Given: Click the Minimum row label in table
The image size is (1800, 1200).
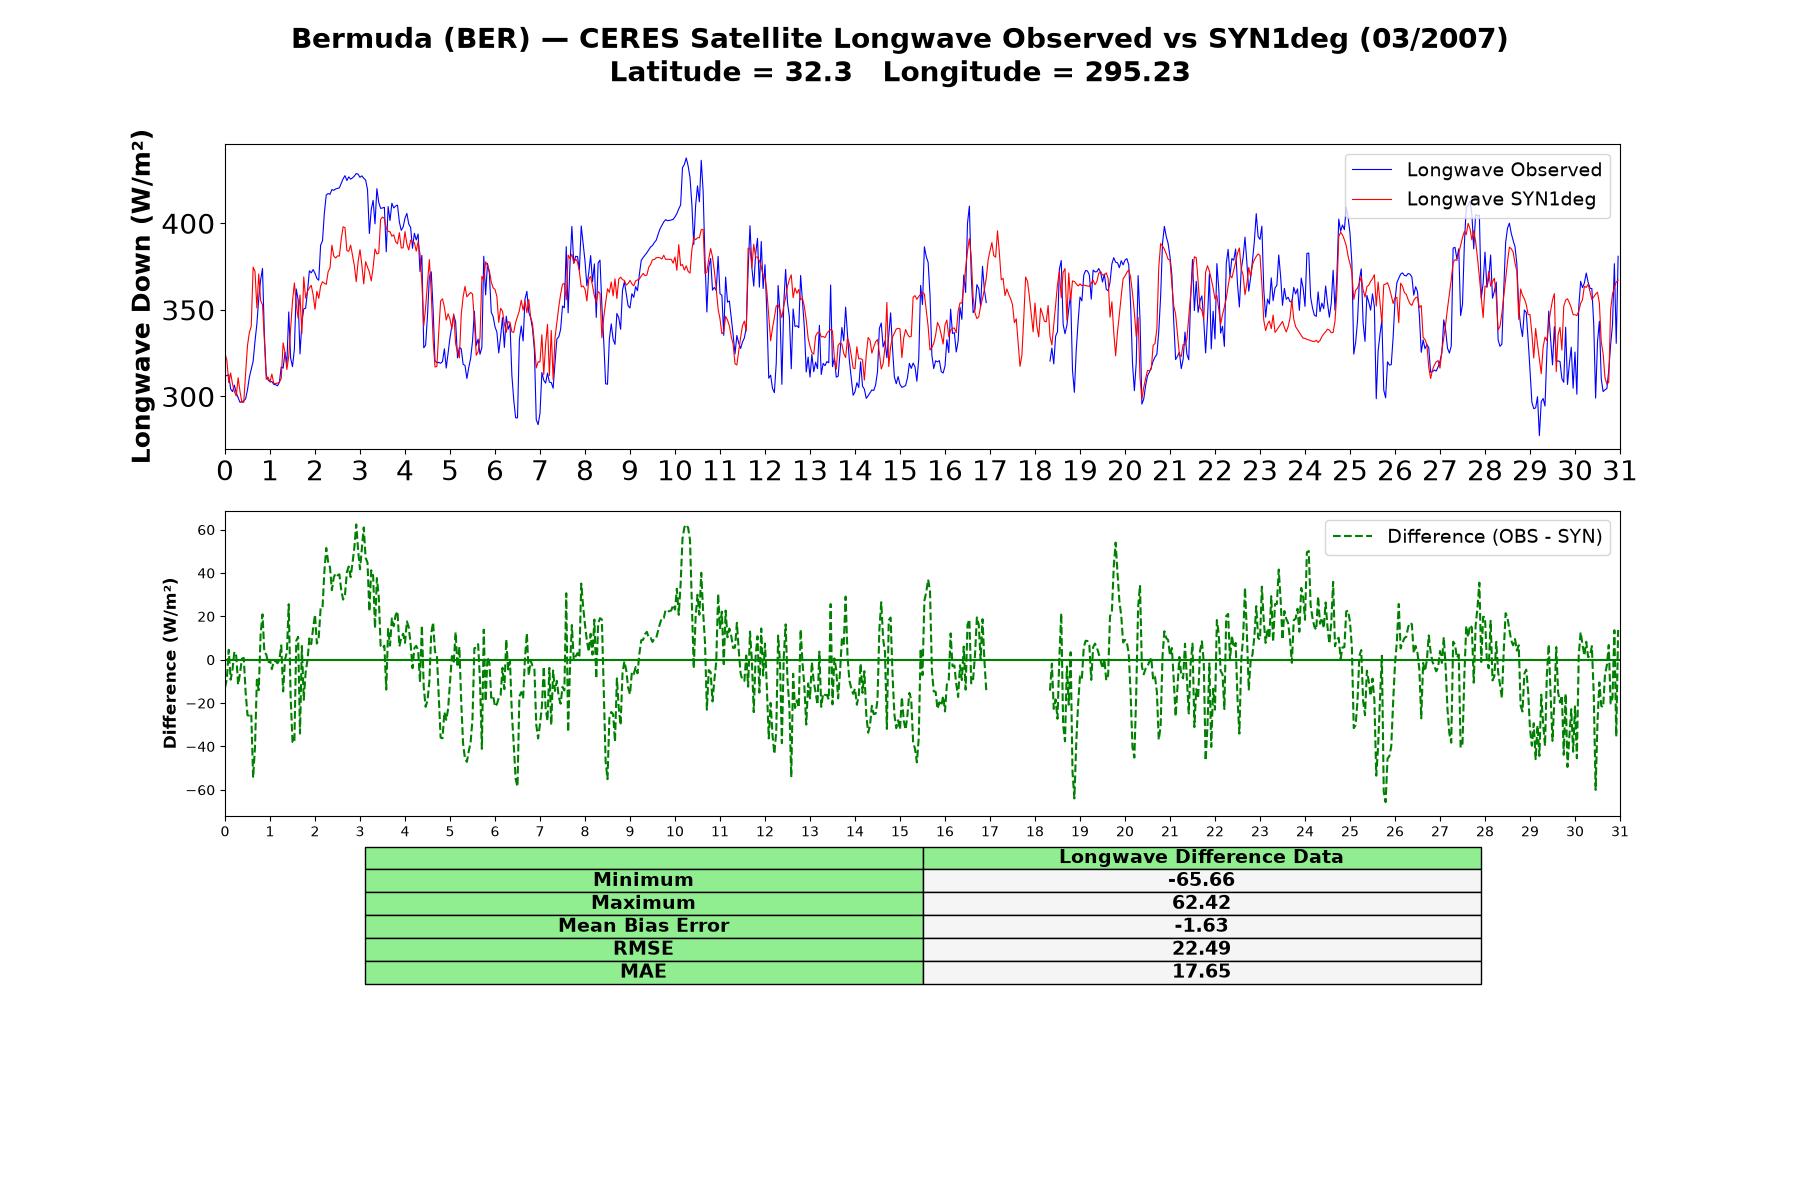Looking at the screenshot, I should (x=643, y=880).
